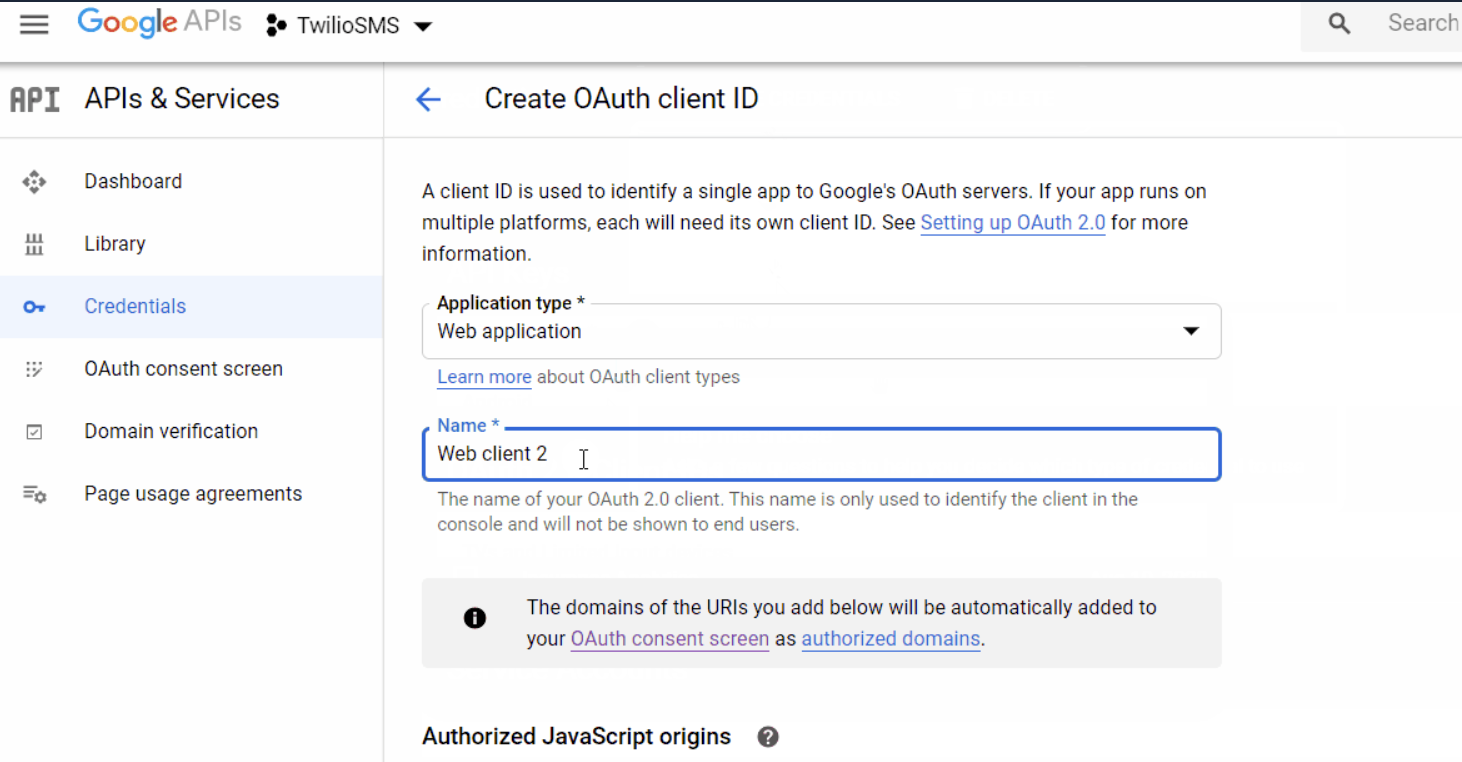Open the Setting up OAuth 2.0 link
The width and height of the screenshot is (1462, 762).
[x=1012, y=223]
